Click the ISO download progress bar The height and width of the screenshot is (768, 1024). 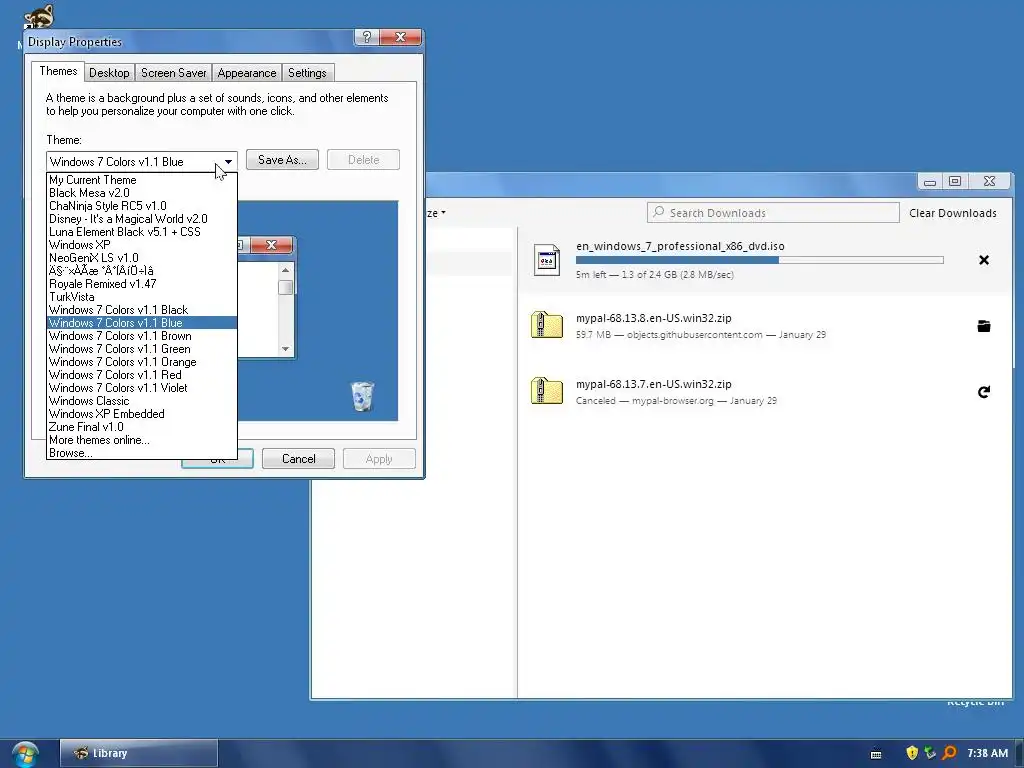(x=760, y=260)
